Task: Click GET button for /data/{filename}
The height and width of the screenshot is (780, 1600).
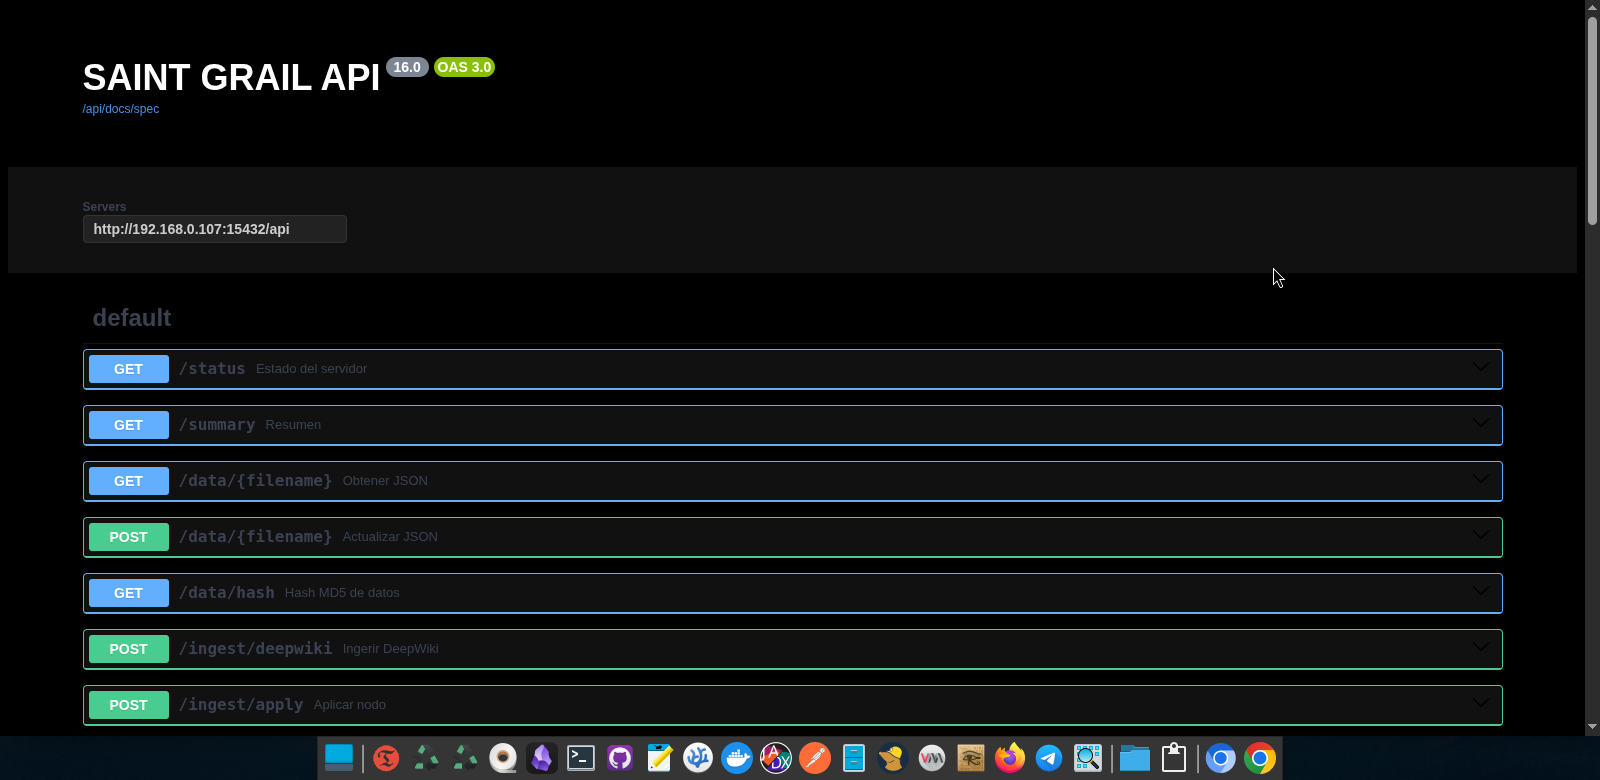Action: tap(129, 481)
